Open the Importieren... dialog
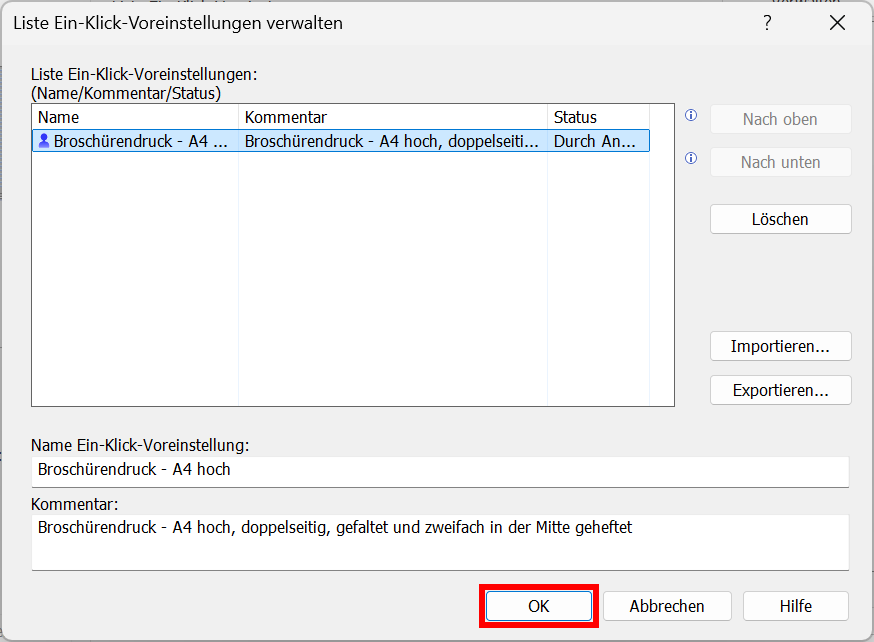The image size is (874, 642). pyautogui.click(x=780, y=347)
